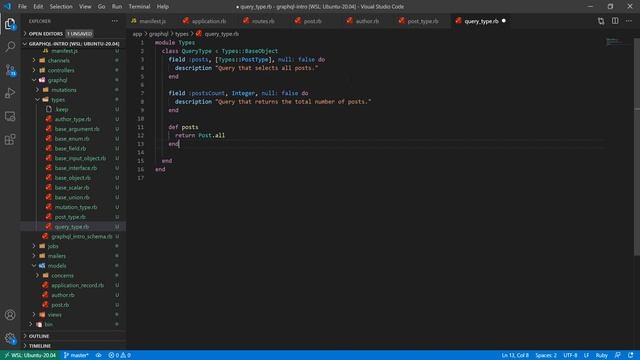Switch to the post.rb tab

pos(312,21)
